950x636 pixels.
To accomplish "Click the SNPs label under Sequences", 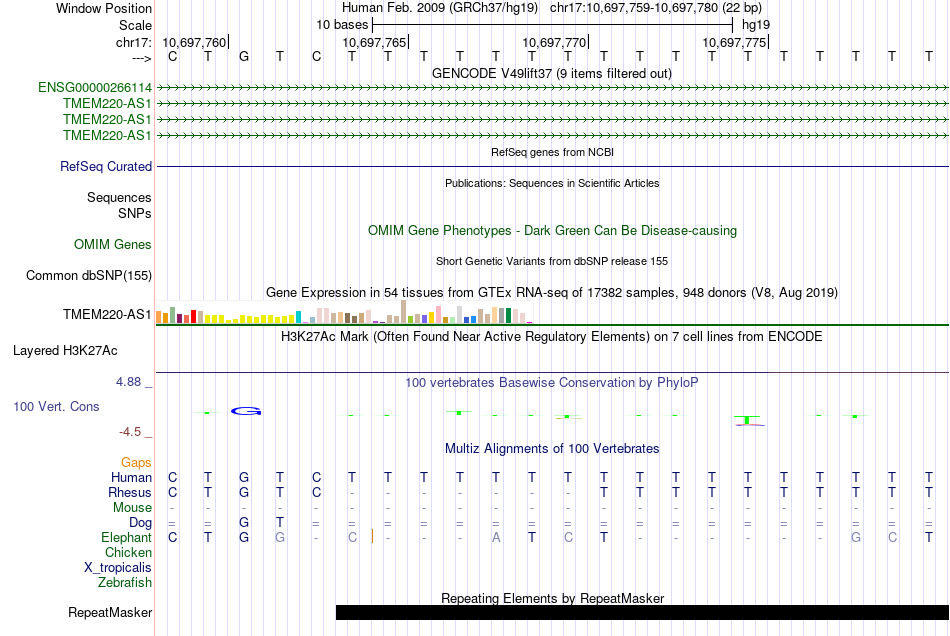I will (x=135, y=213).
